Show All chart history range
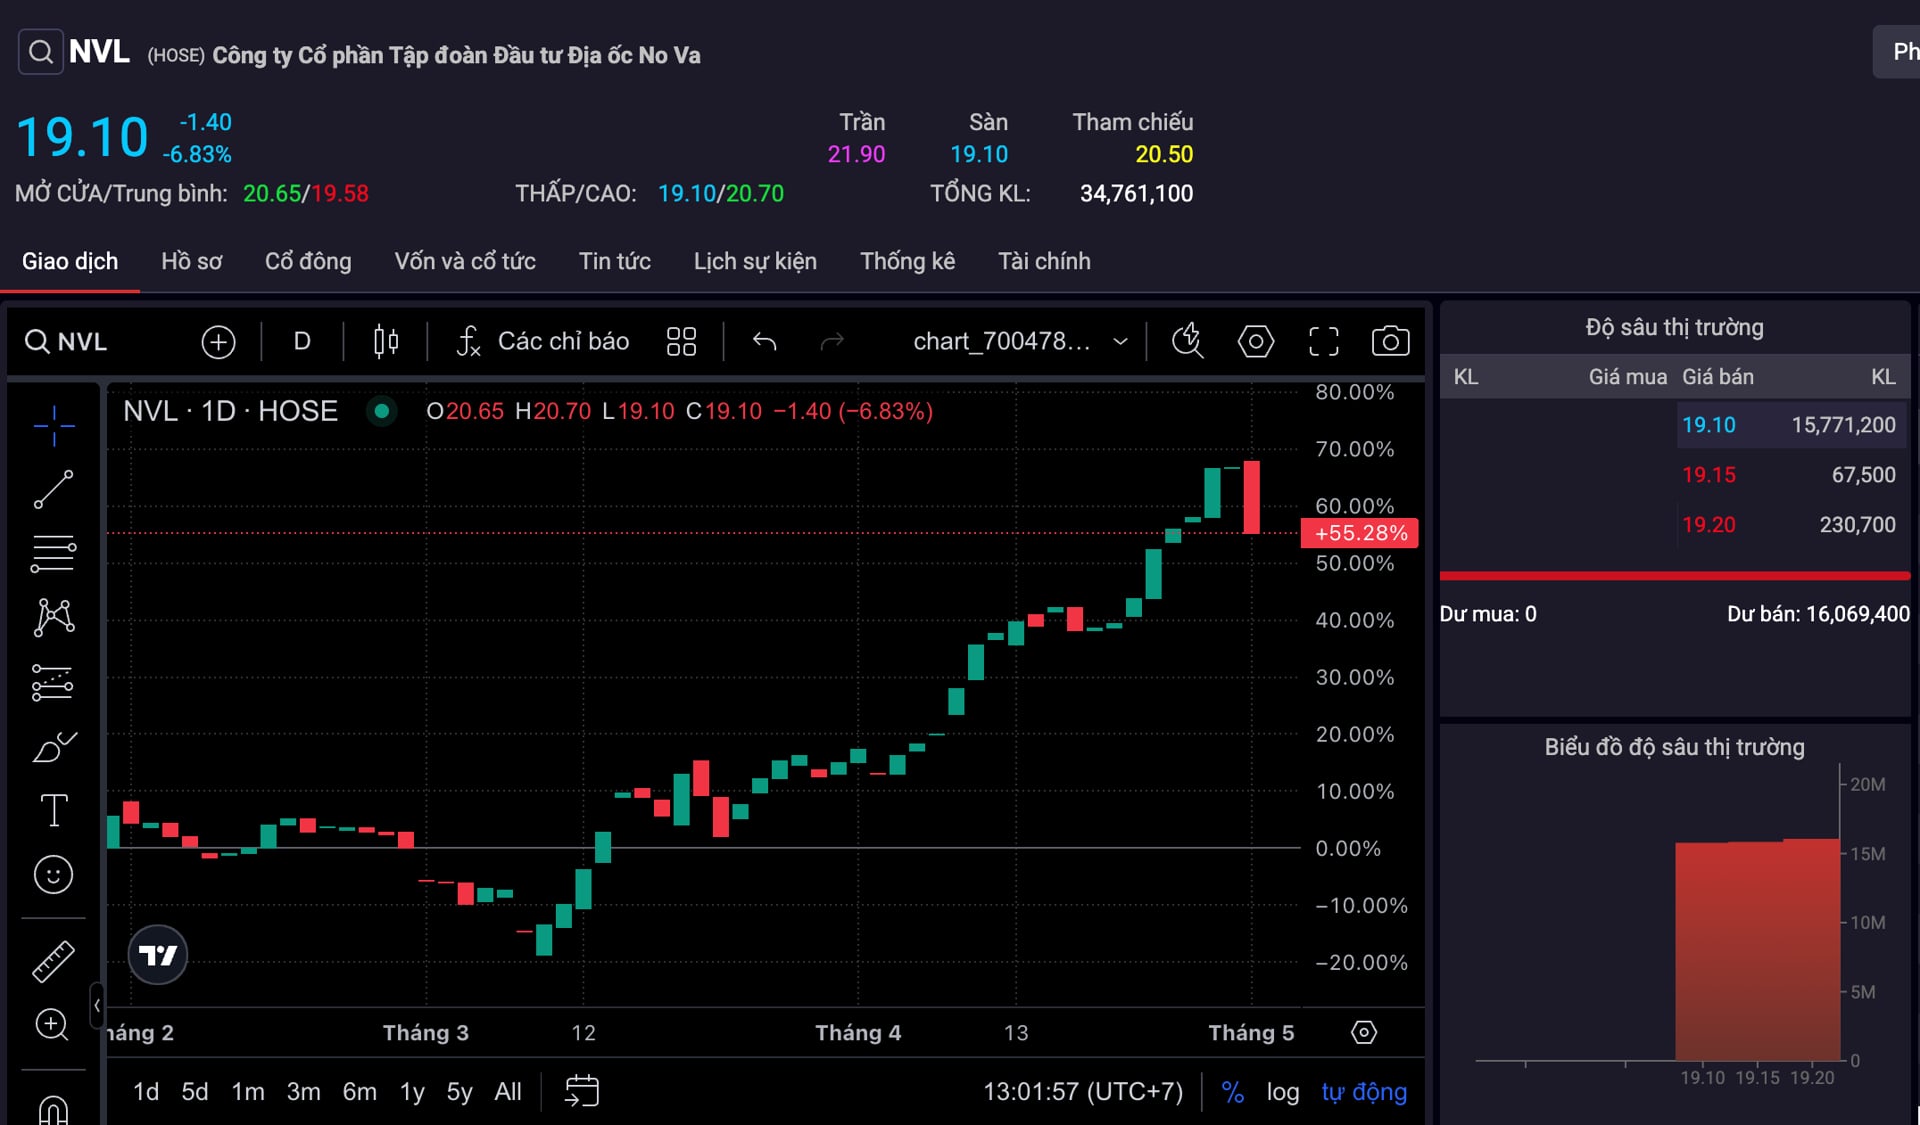 (508, 1092)
